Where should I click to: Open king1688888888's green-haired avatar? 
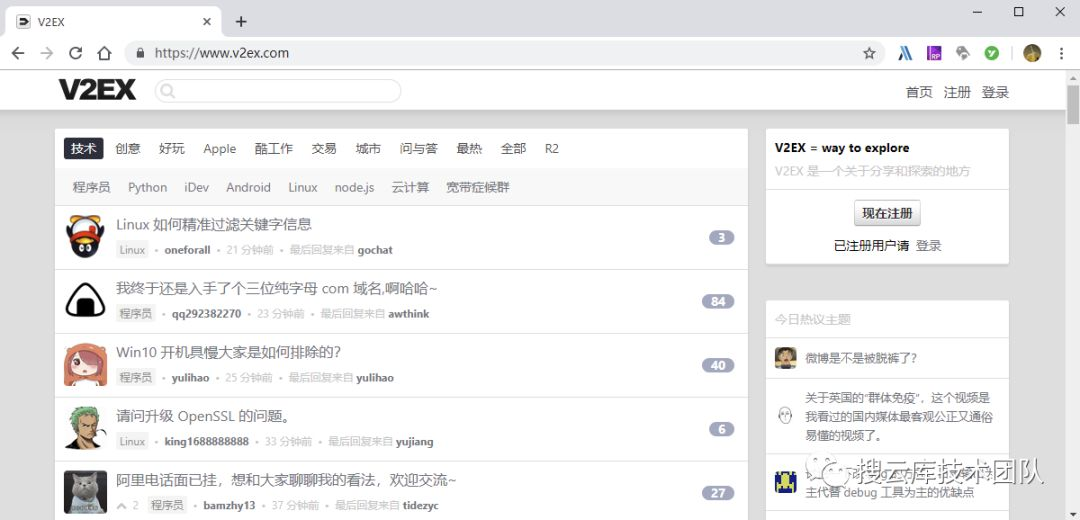(x=85, y=428)
